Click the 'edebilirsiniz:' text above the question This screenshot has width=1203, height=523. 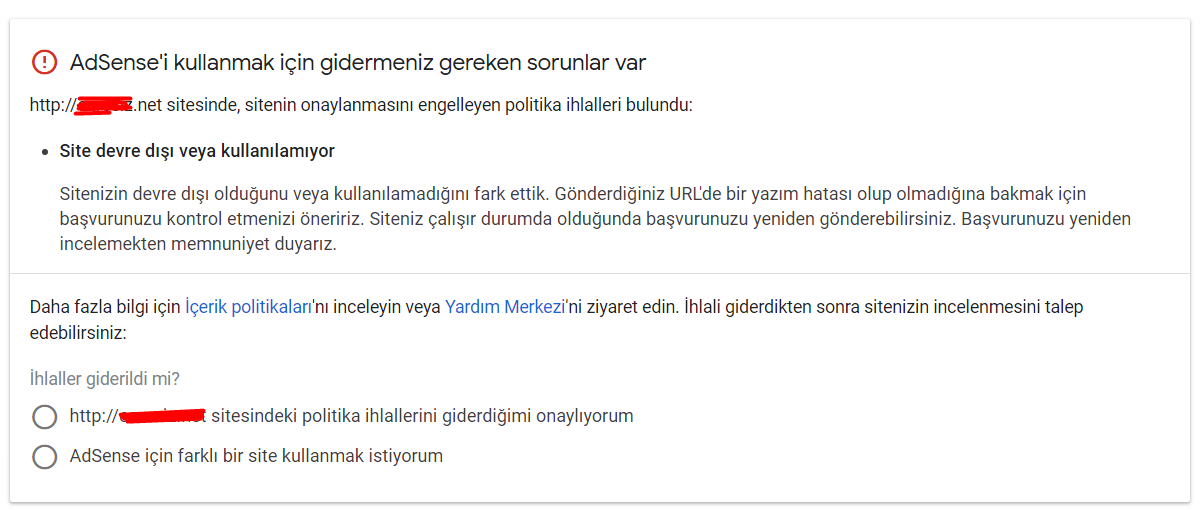[78, 333]
